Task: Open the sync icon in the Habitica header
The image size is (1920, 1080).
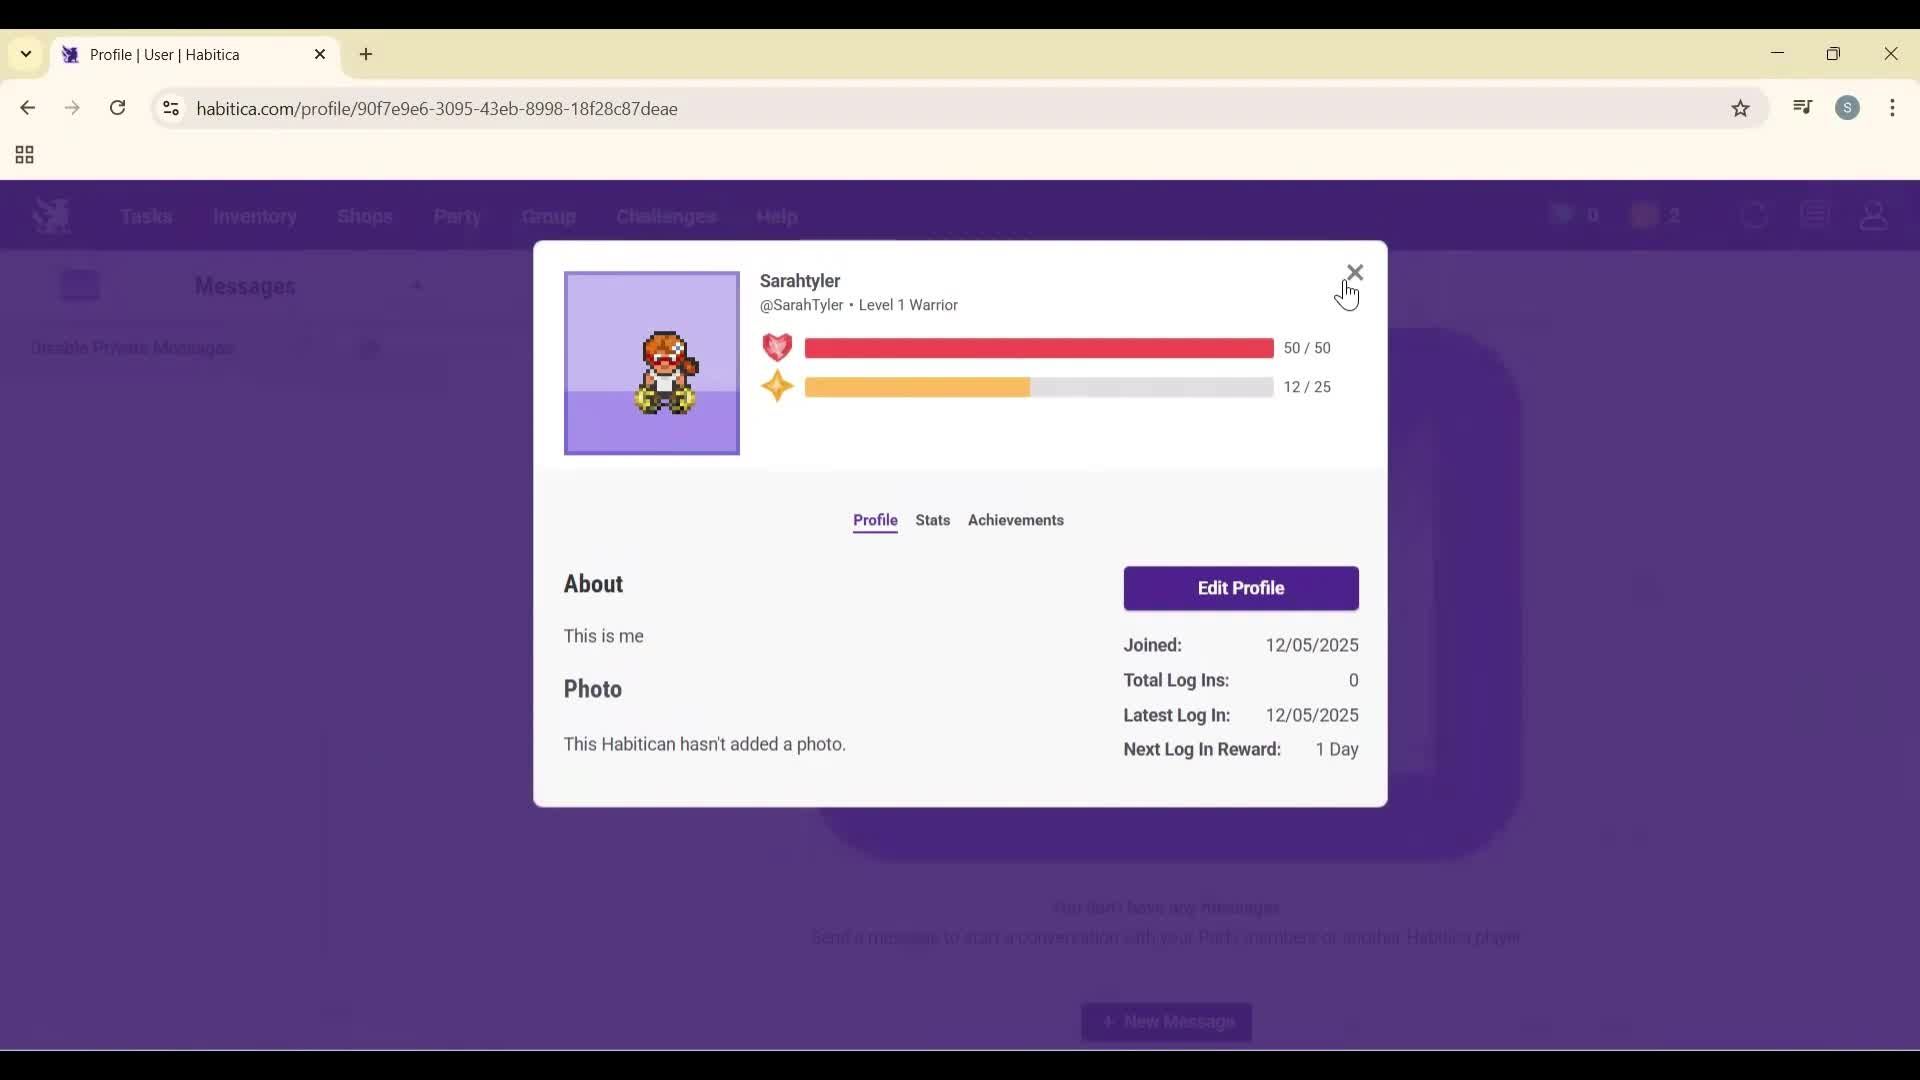Action: pyautogui.click(x=1753, y=215)
